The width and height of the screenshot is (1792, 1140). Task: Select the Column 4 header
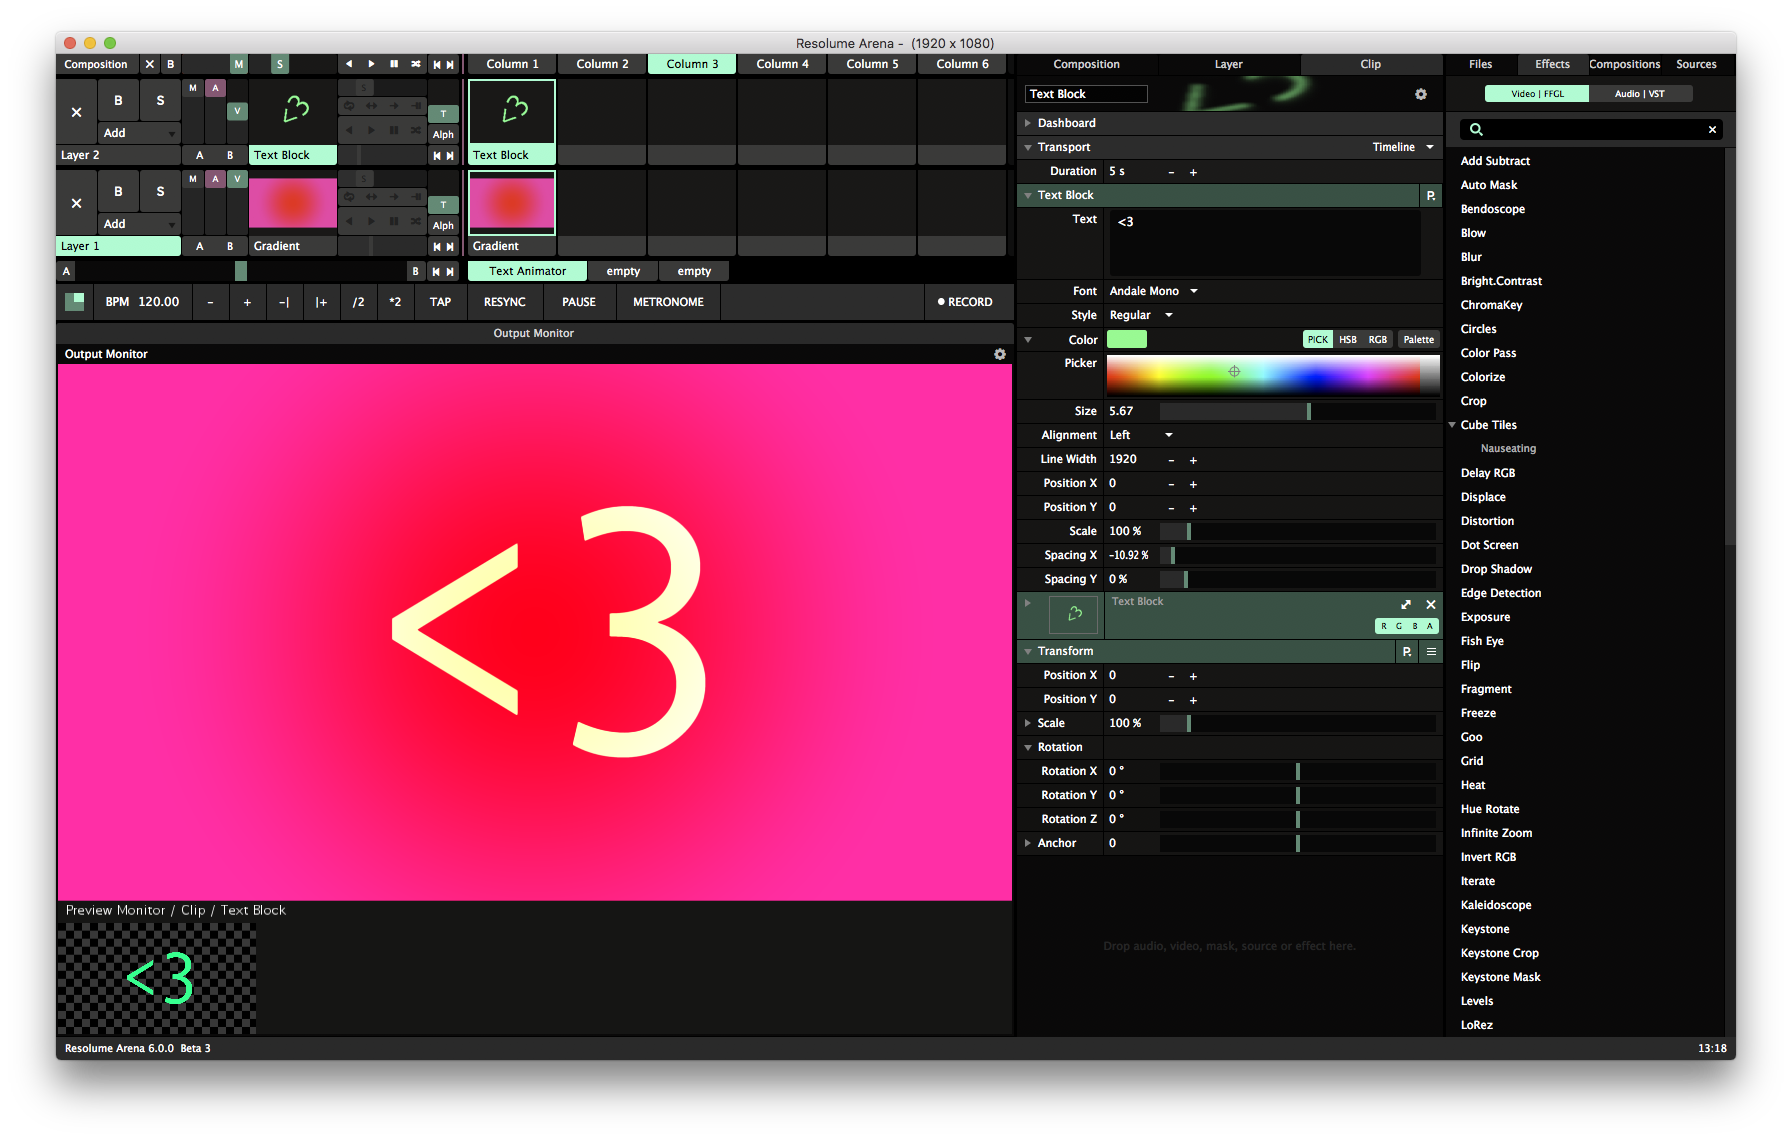(x=782, y=64)
